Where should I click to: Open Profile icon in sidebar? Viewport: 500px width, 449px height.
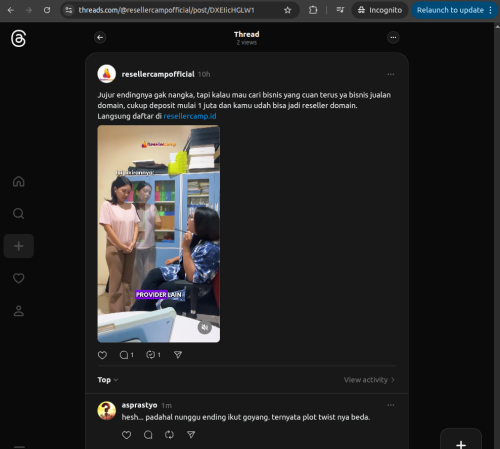19,311
